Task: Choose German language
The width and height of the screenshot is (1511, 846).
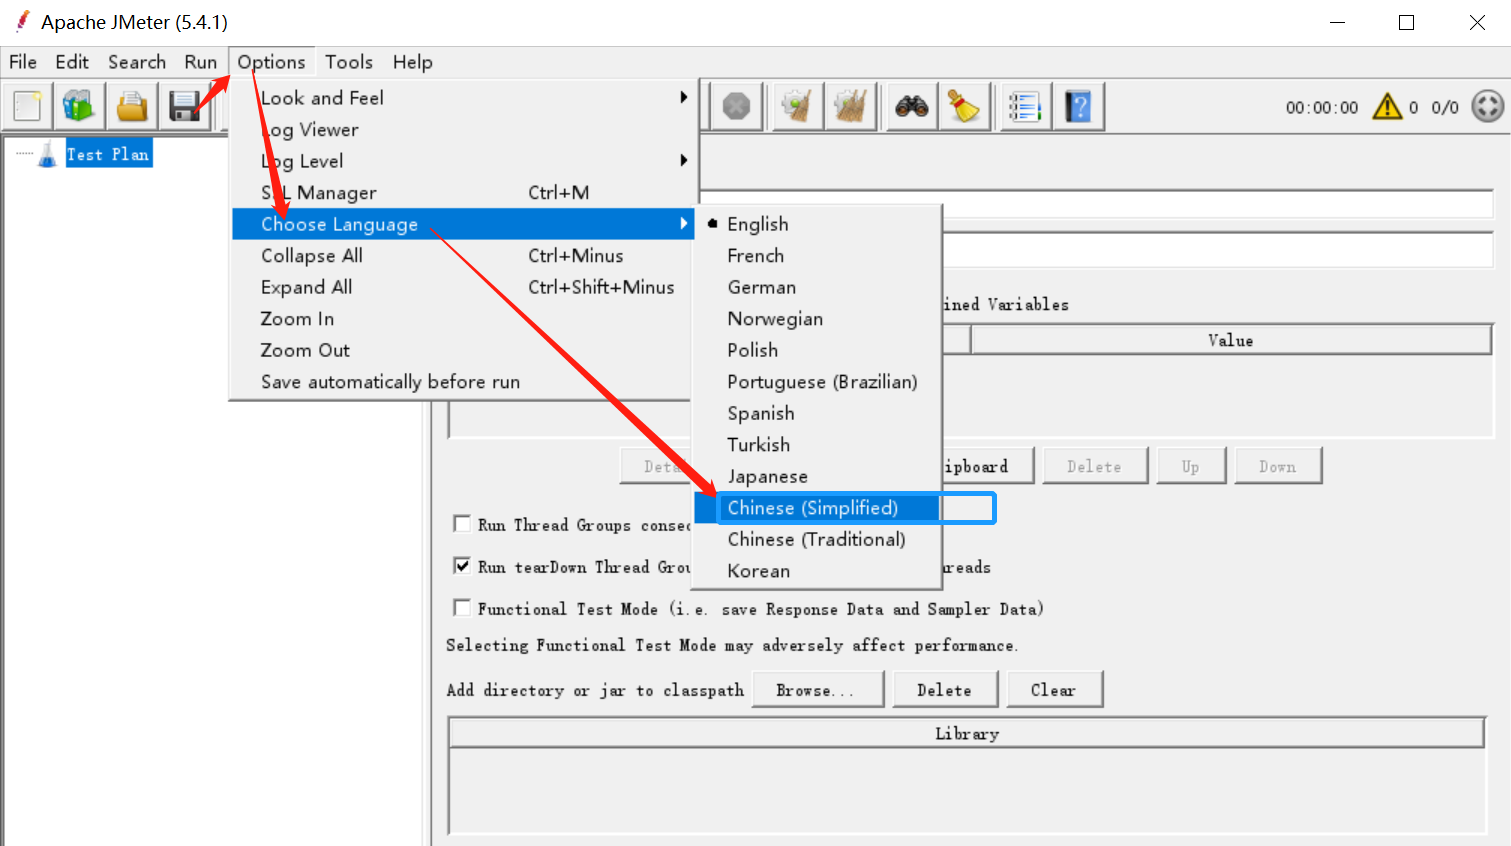Action: pyautogui.click(x=818, y=287)
